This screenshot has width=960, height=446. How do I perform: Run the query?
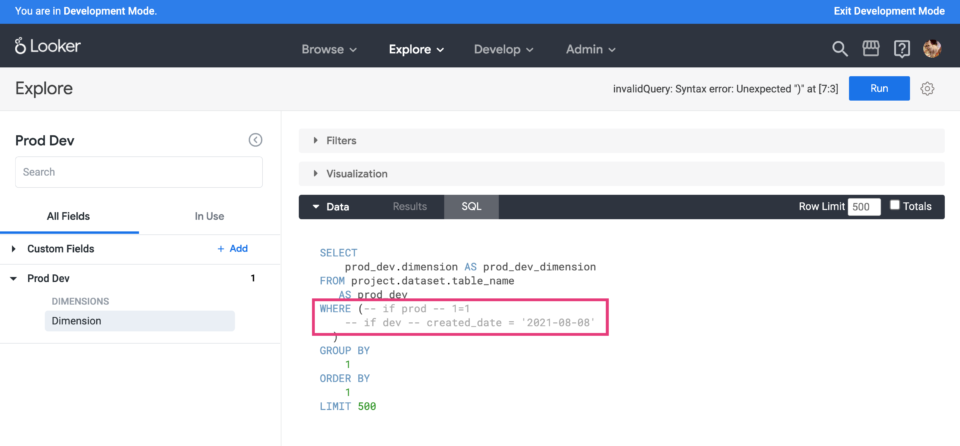879,88
